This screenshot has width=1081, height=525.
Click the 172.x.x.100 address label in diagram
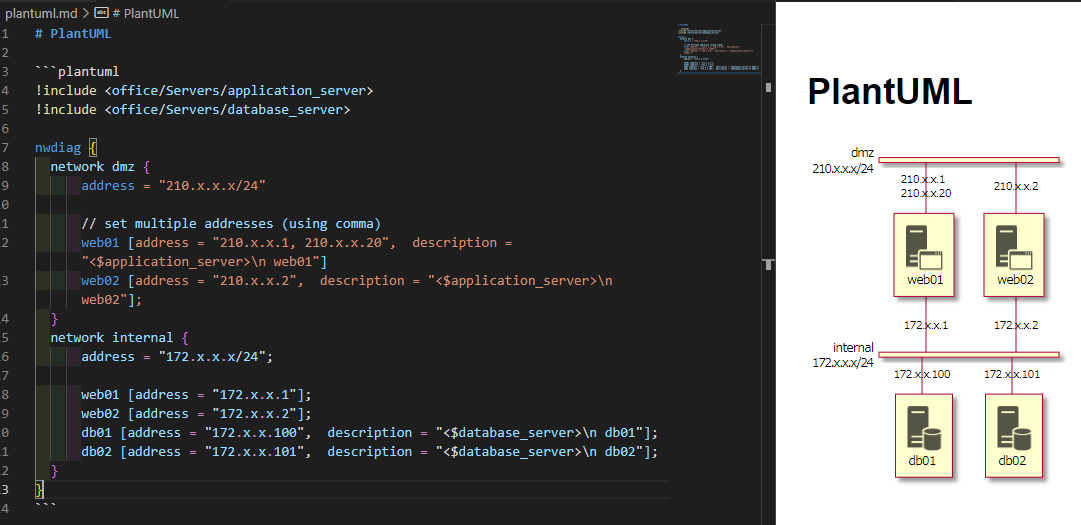[x=922, y=374]
